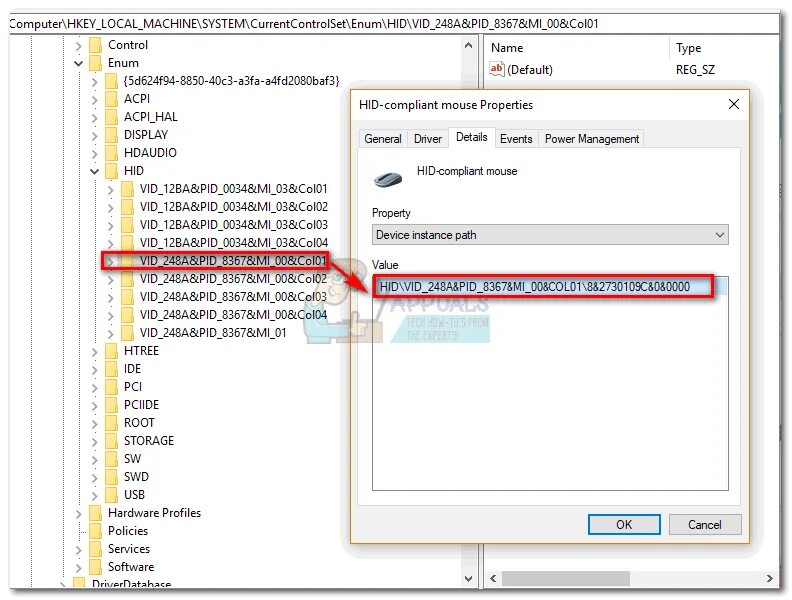Click the horizontal scrollbar right arrow

[x=769, y=579]
